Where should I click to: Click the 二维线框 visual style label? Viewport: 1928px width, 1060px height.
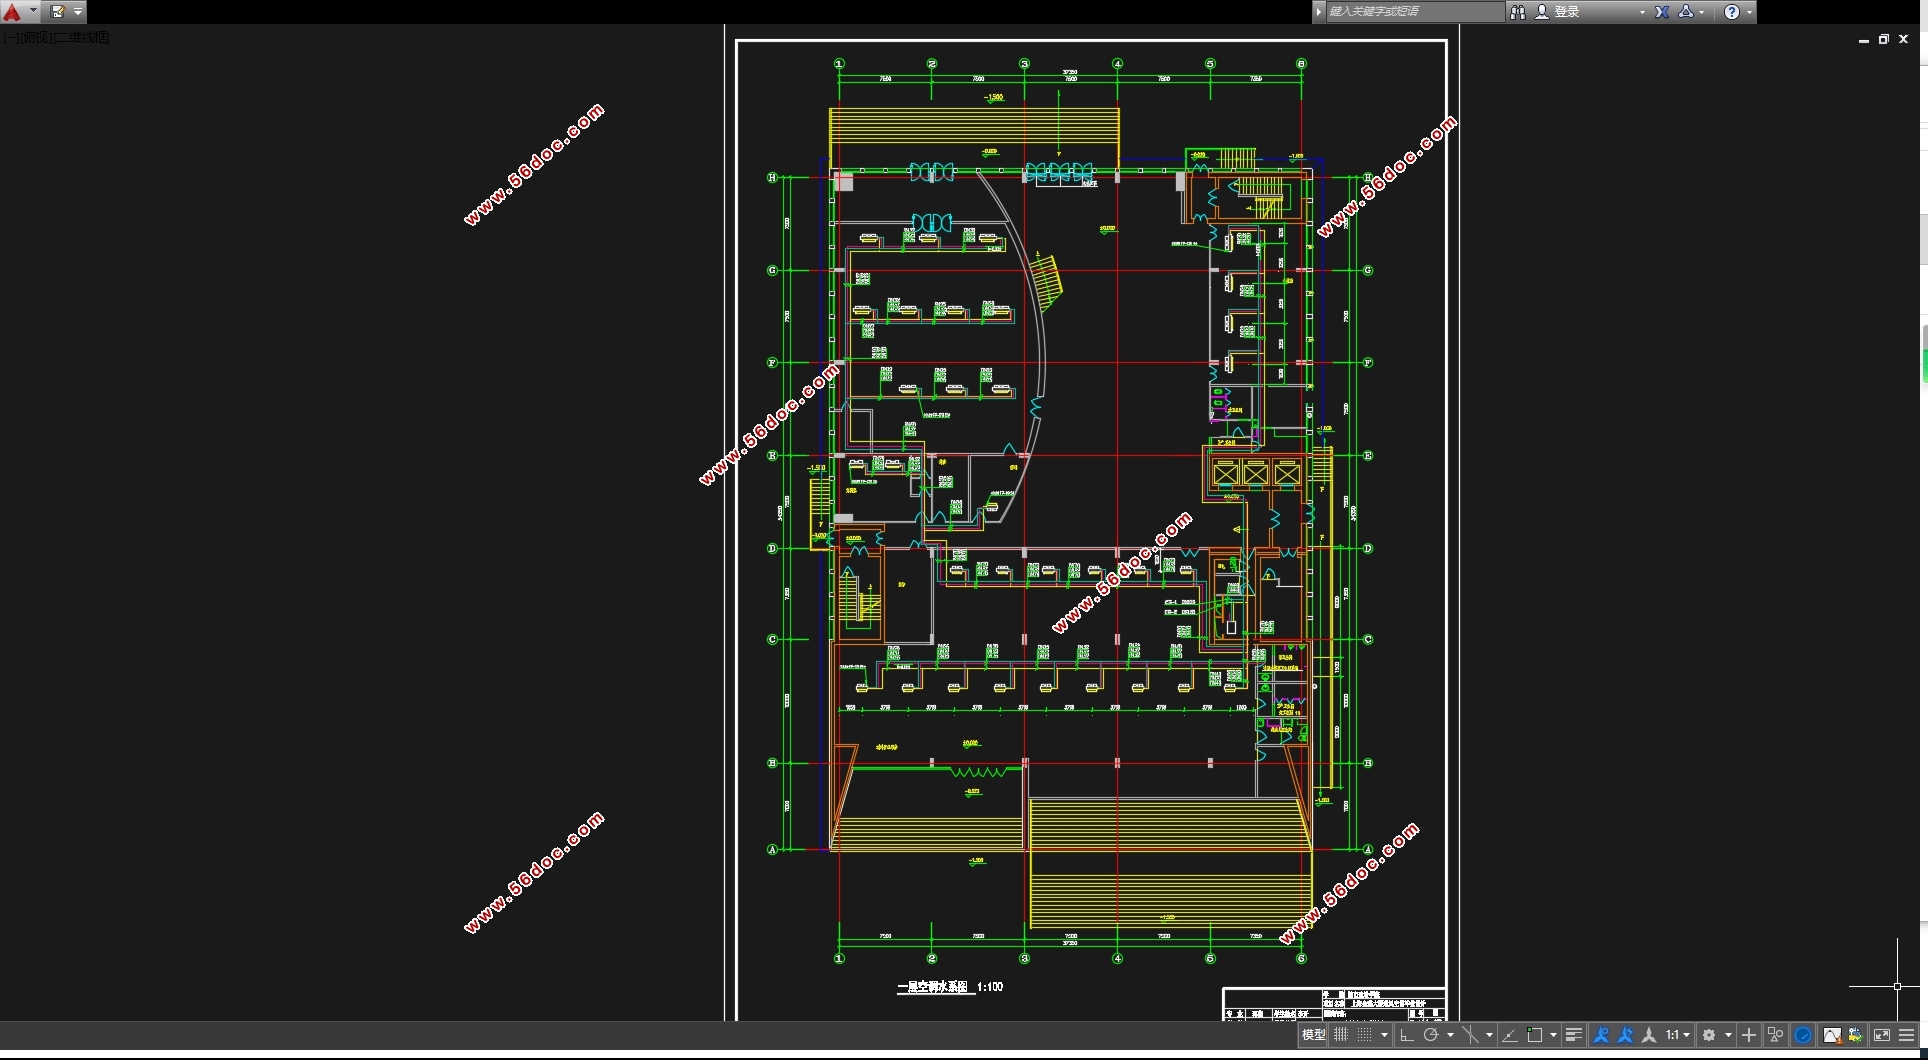[x=82, y=37]
